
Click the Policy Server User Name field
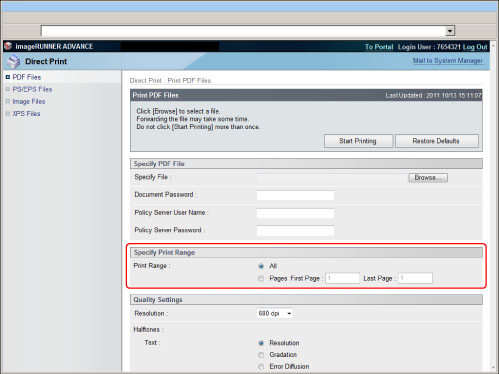click(x=295, y=213)
